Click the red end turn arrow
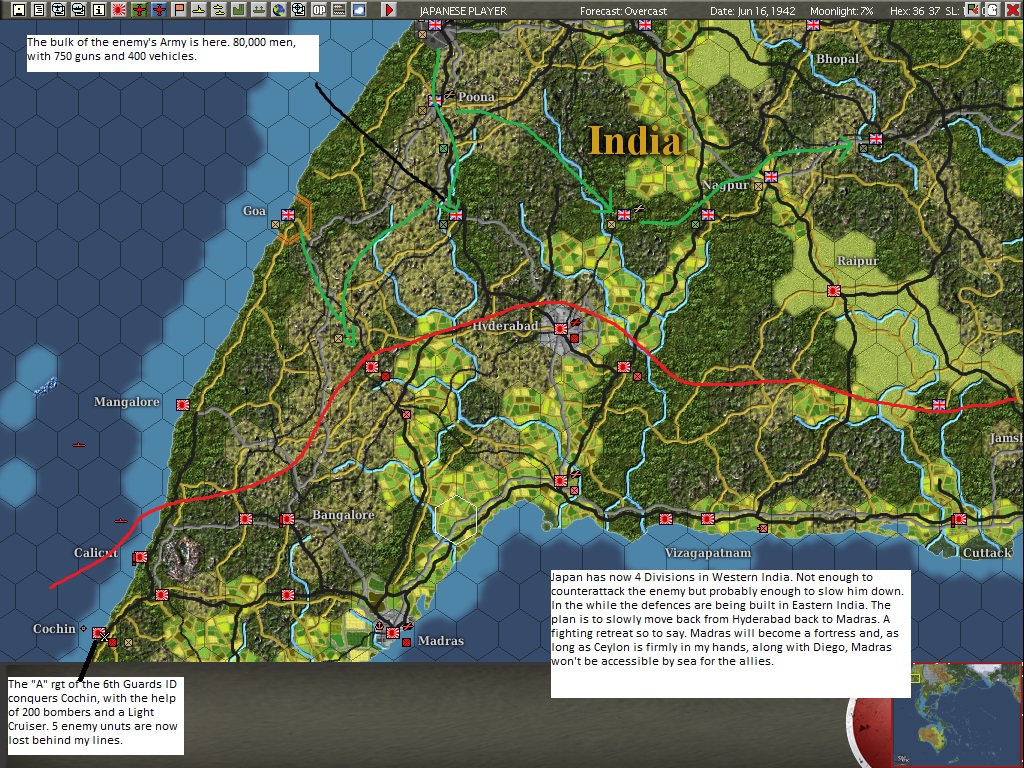 click(389, 9)
